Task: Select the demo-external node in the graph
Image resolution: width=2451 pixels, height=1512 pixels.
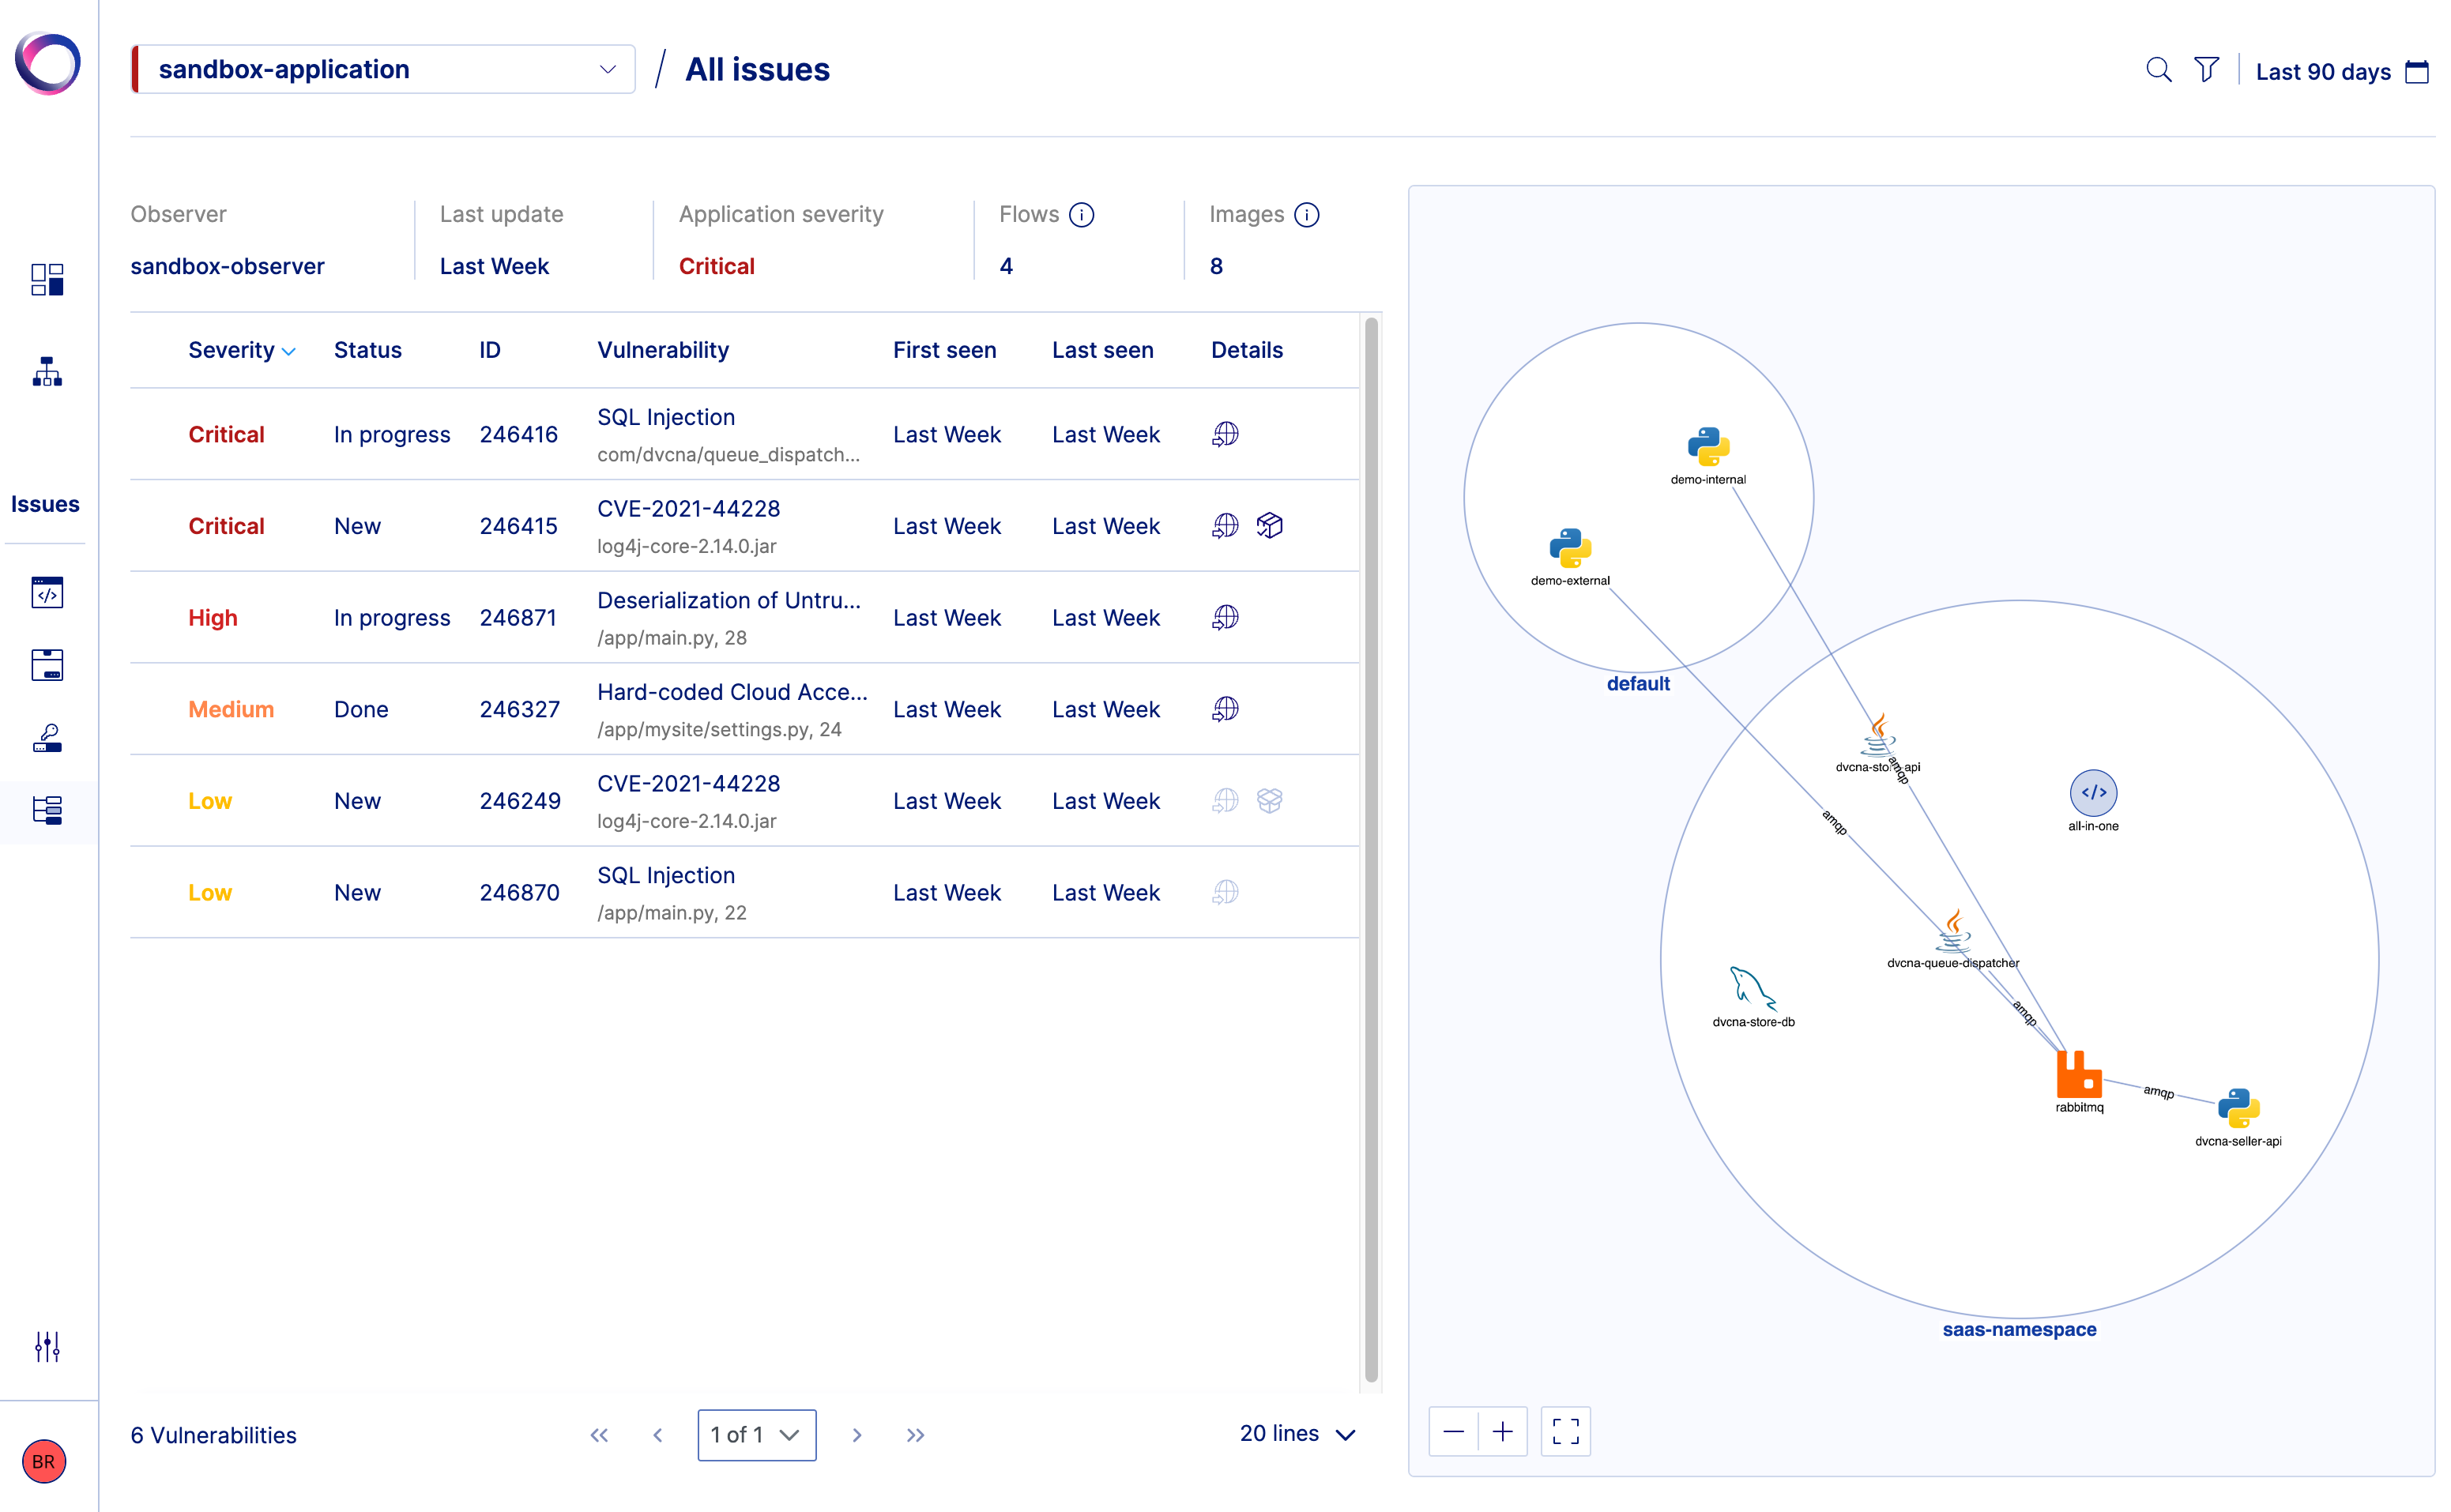Action: click(1570, 548)
